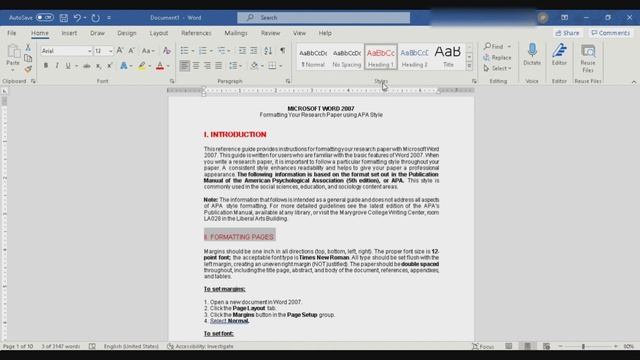Undo the last action

pyautogui.click(x=77, y=18)
